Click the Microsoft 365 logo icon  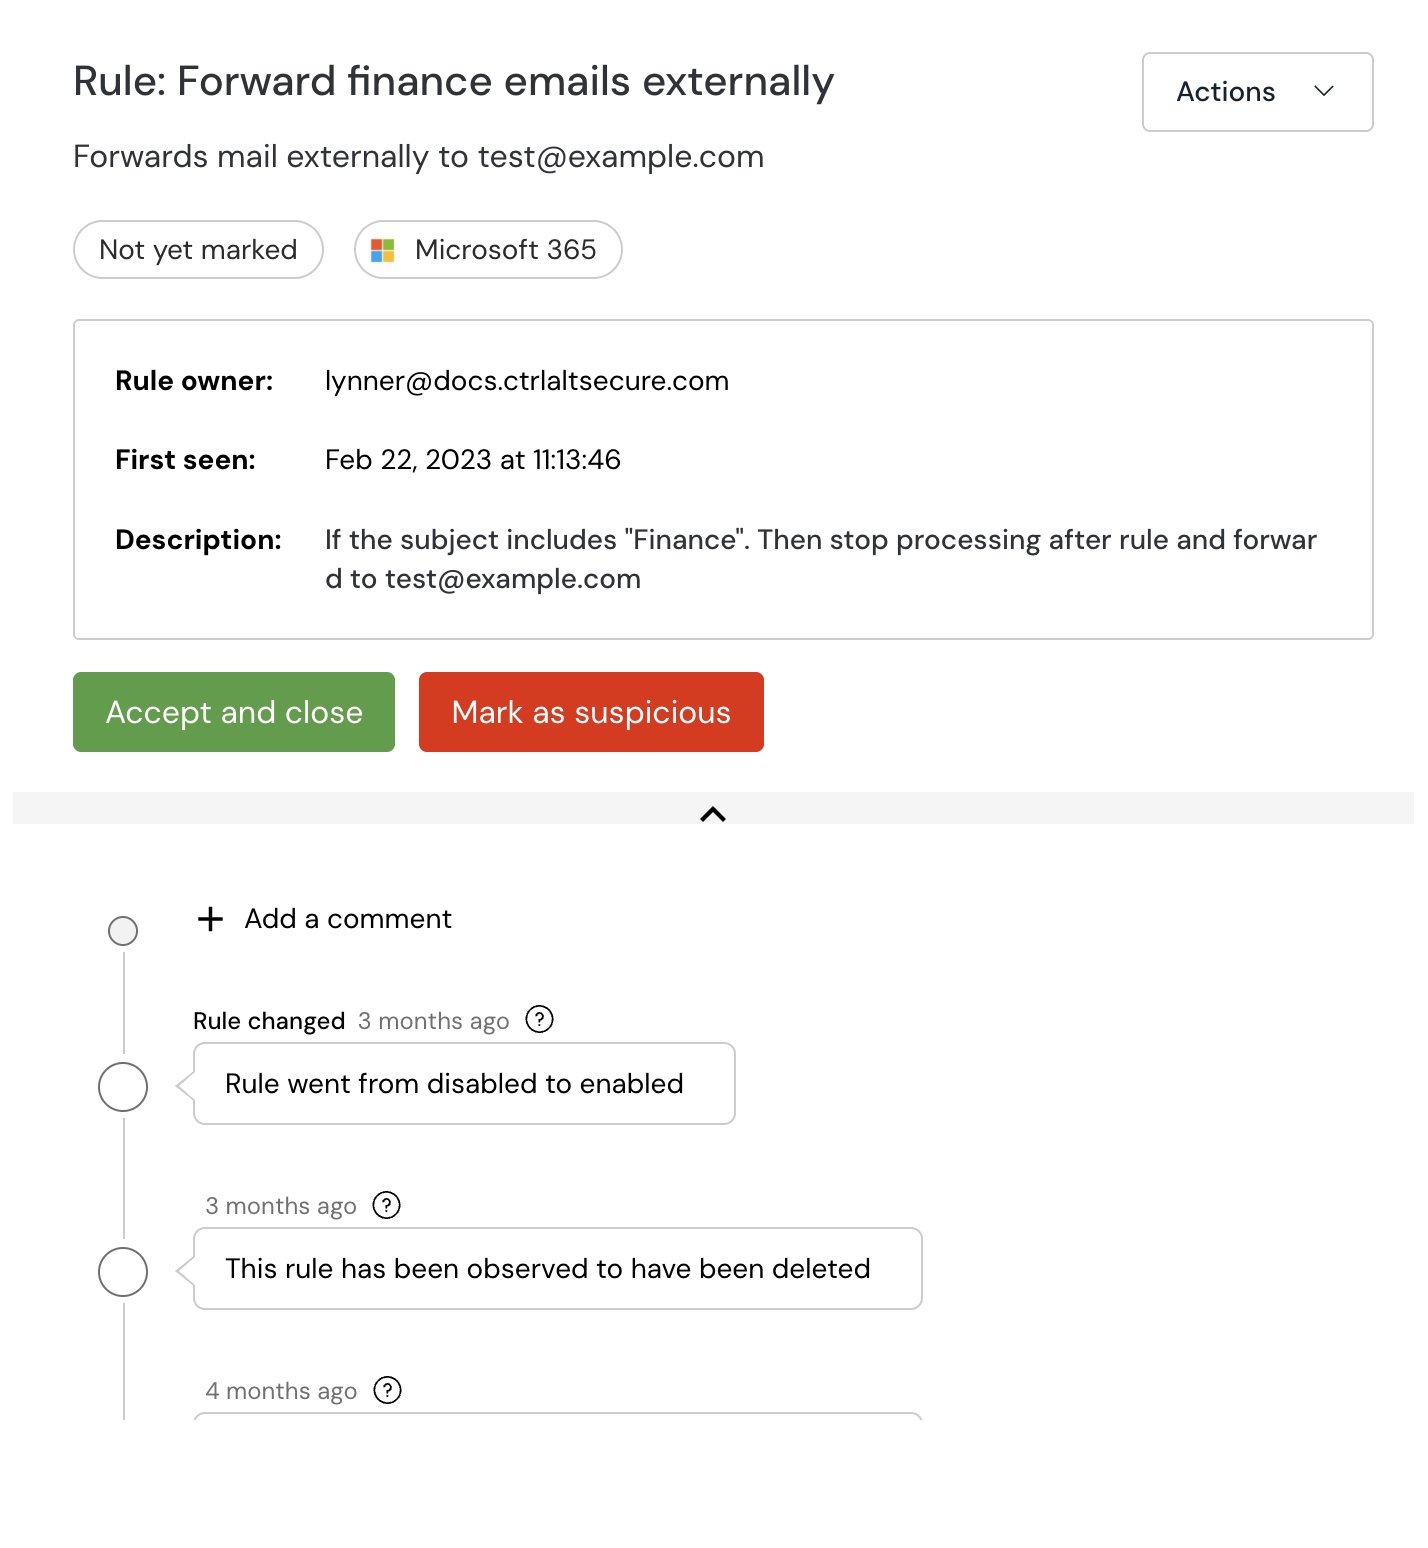tap(384, 249)
